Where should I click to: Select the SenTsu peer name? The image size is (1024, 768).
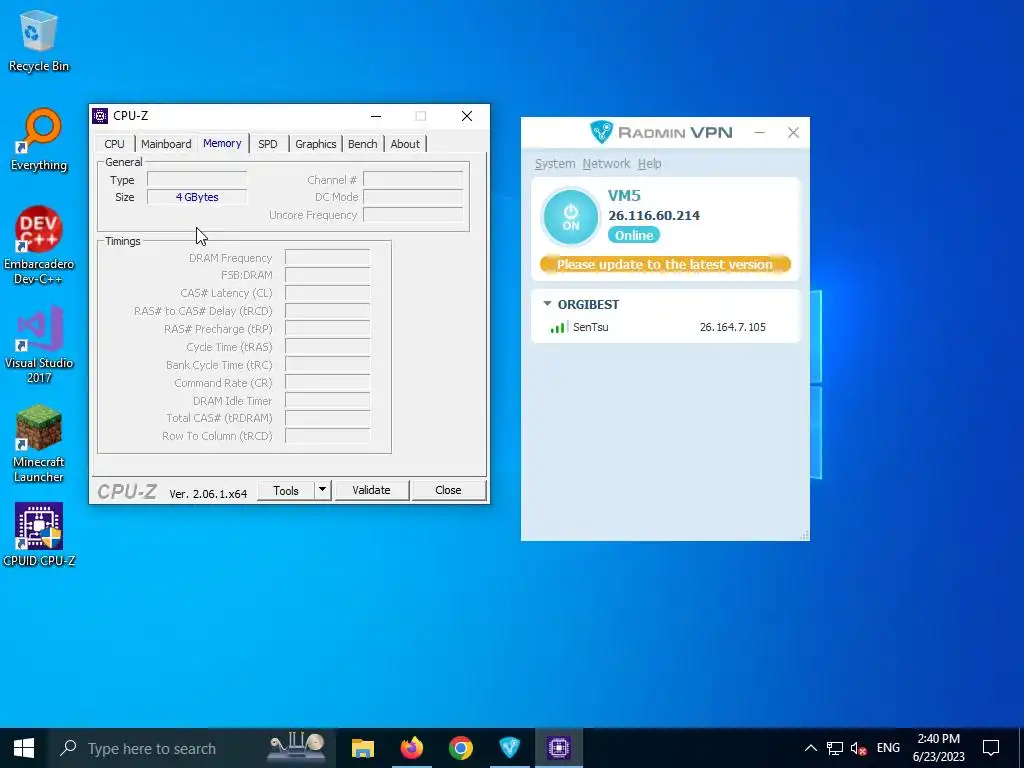click(x=590, y=327)
